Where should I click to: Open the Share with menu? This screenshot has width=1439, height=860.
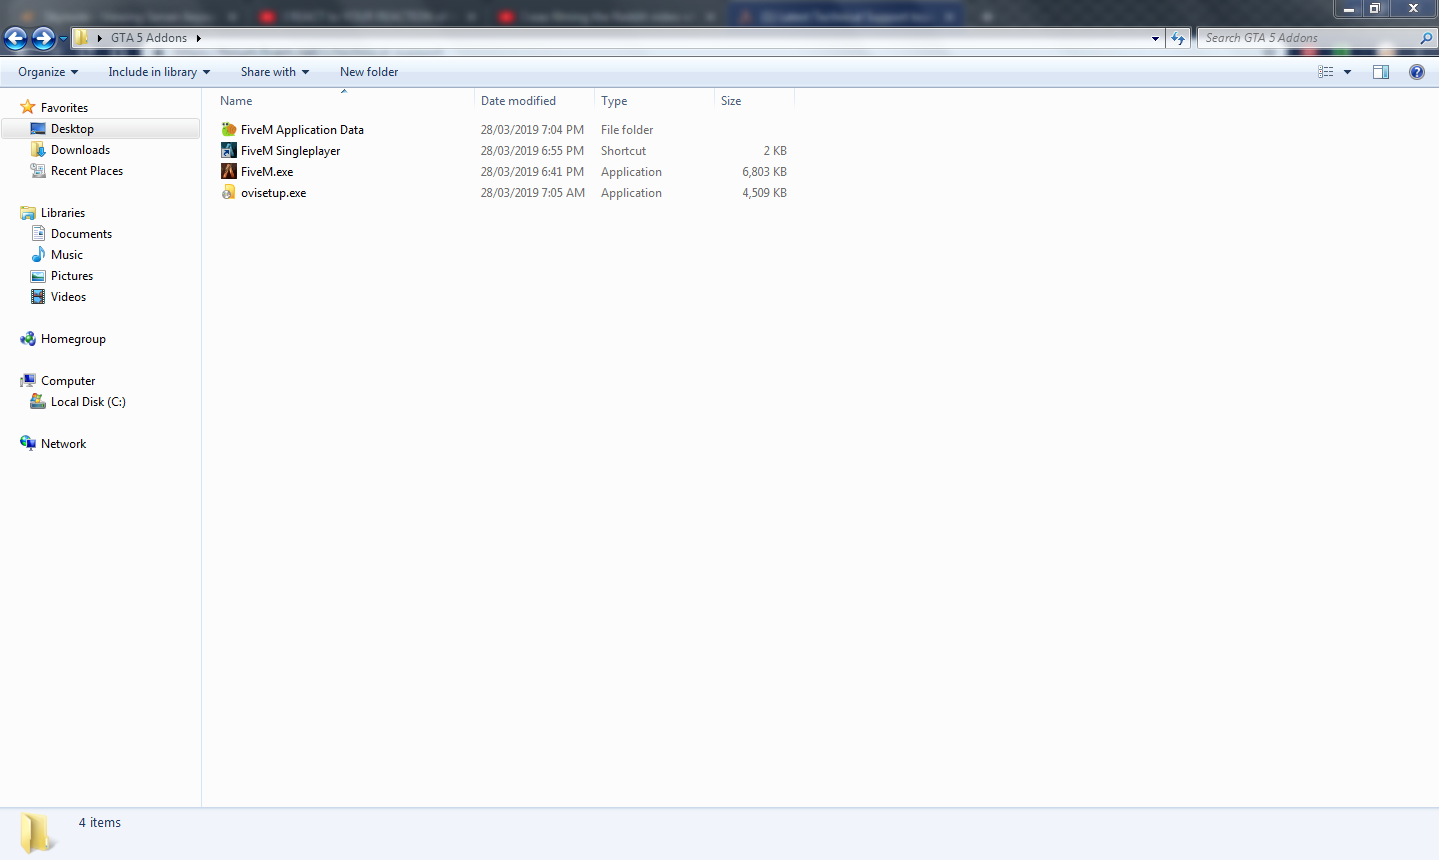coord(275,72)
